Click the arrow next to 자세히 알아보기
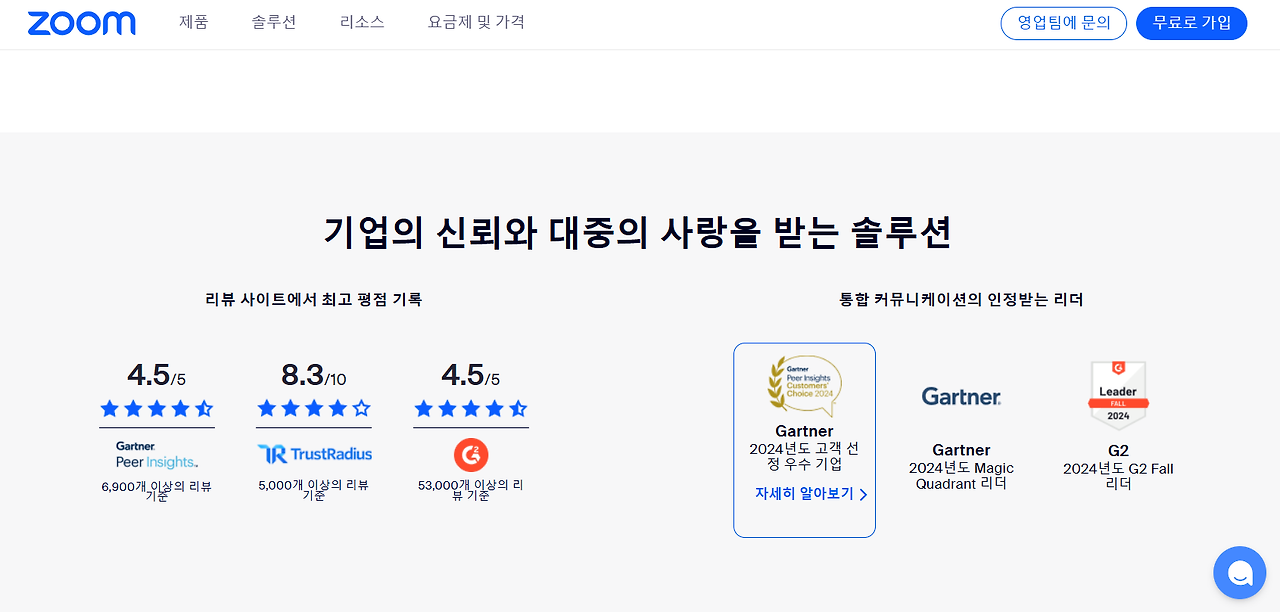The width and height of the screenshot is (1280, 612). click(863, 494)
